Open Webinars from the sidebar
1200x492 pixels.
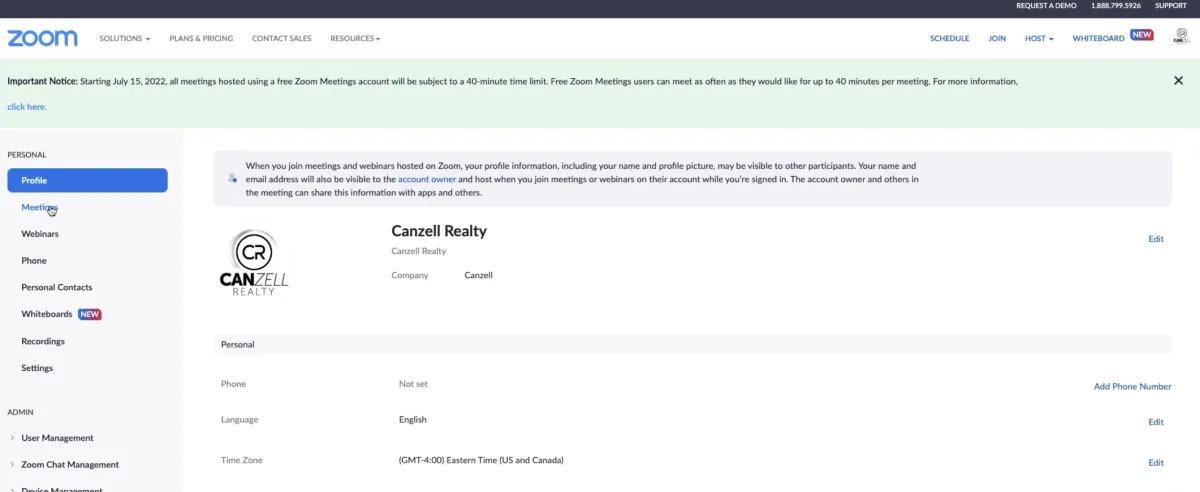(x=40, y=234)
